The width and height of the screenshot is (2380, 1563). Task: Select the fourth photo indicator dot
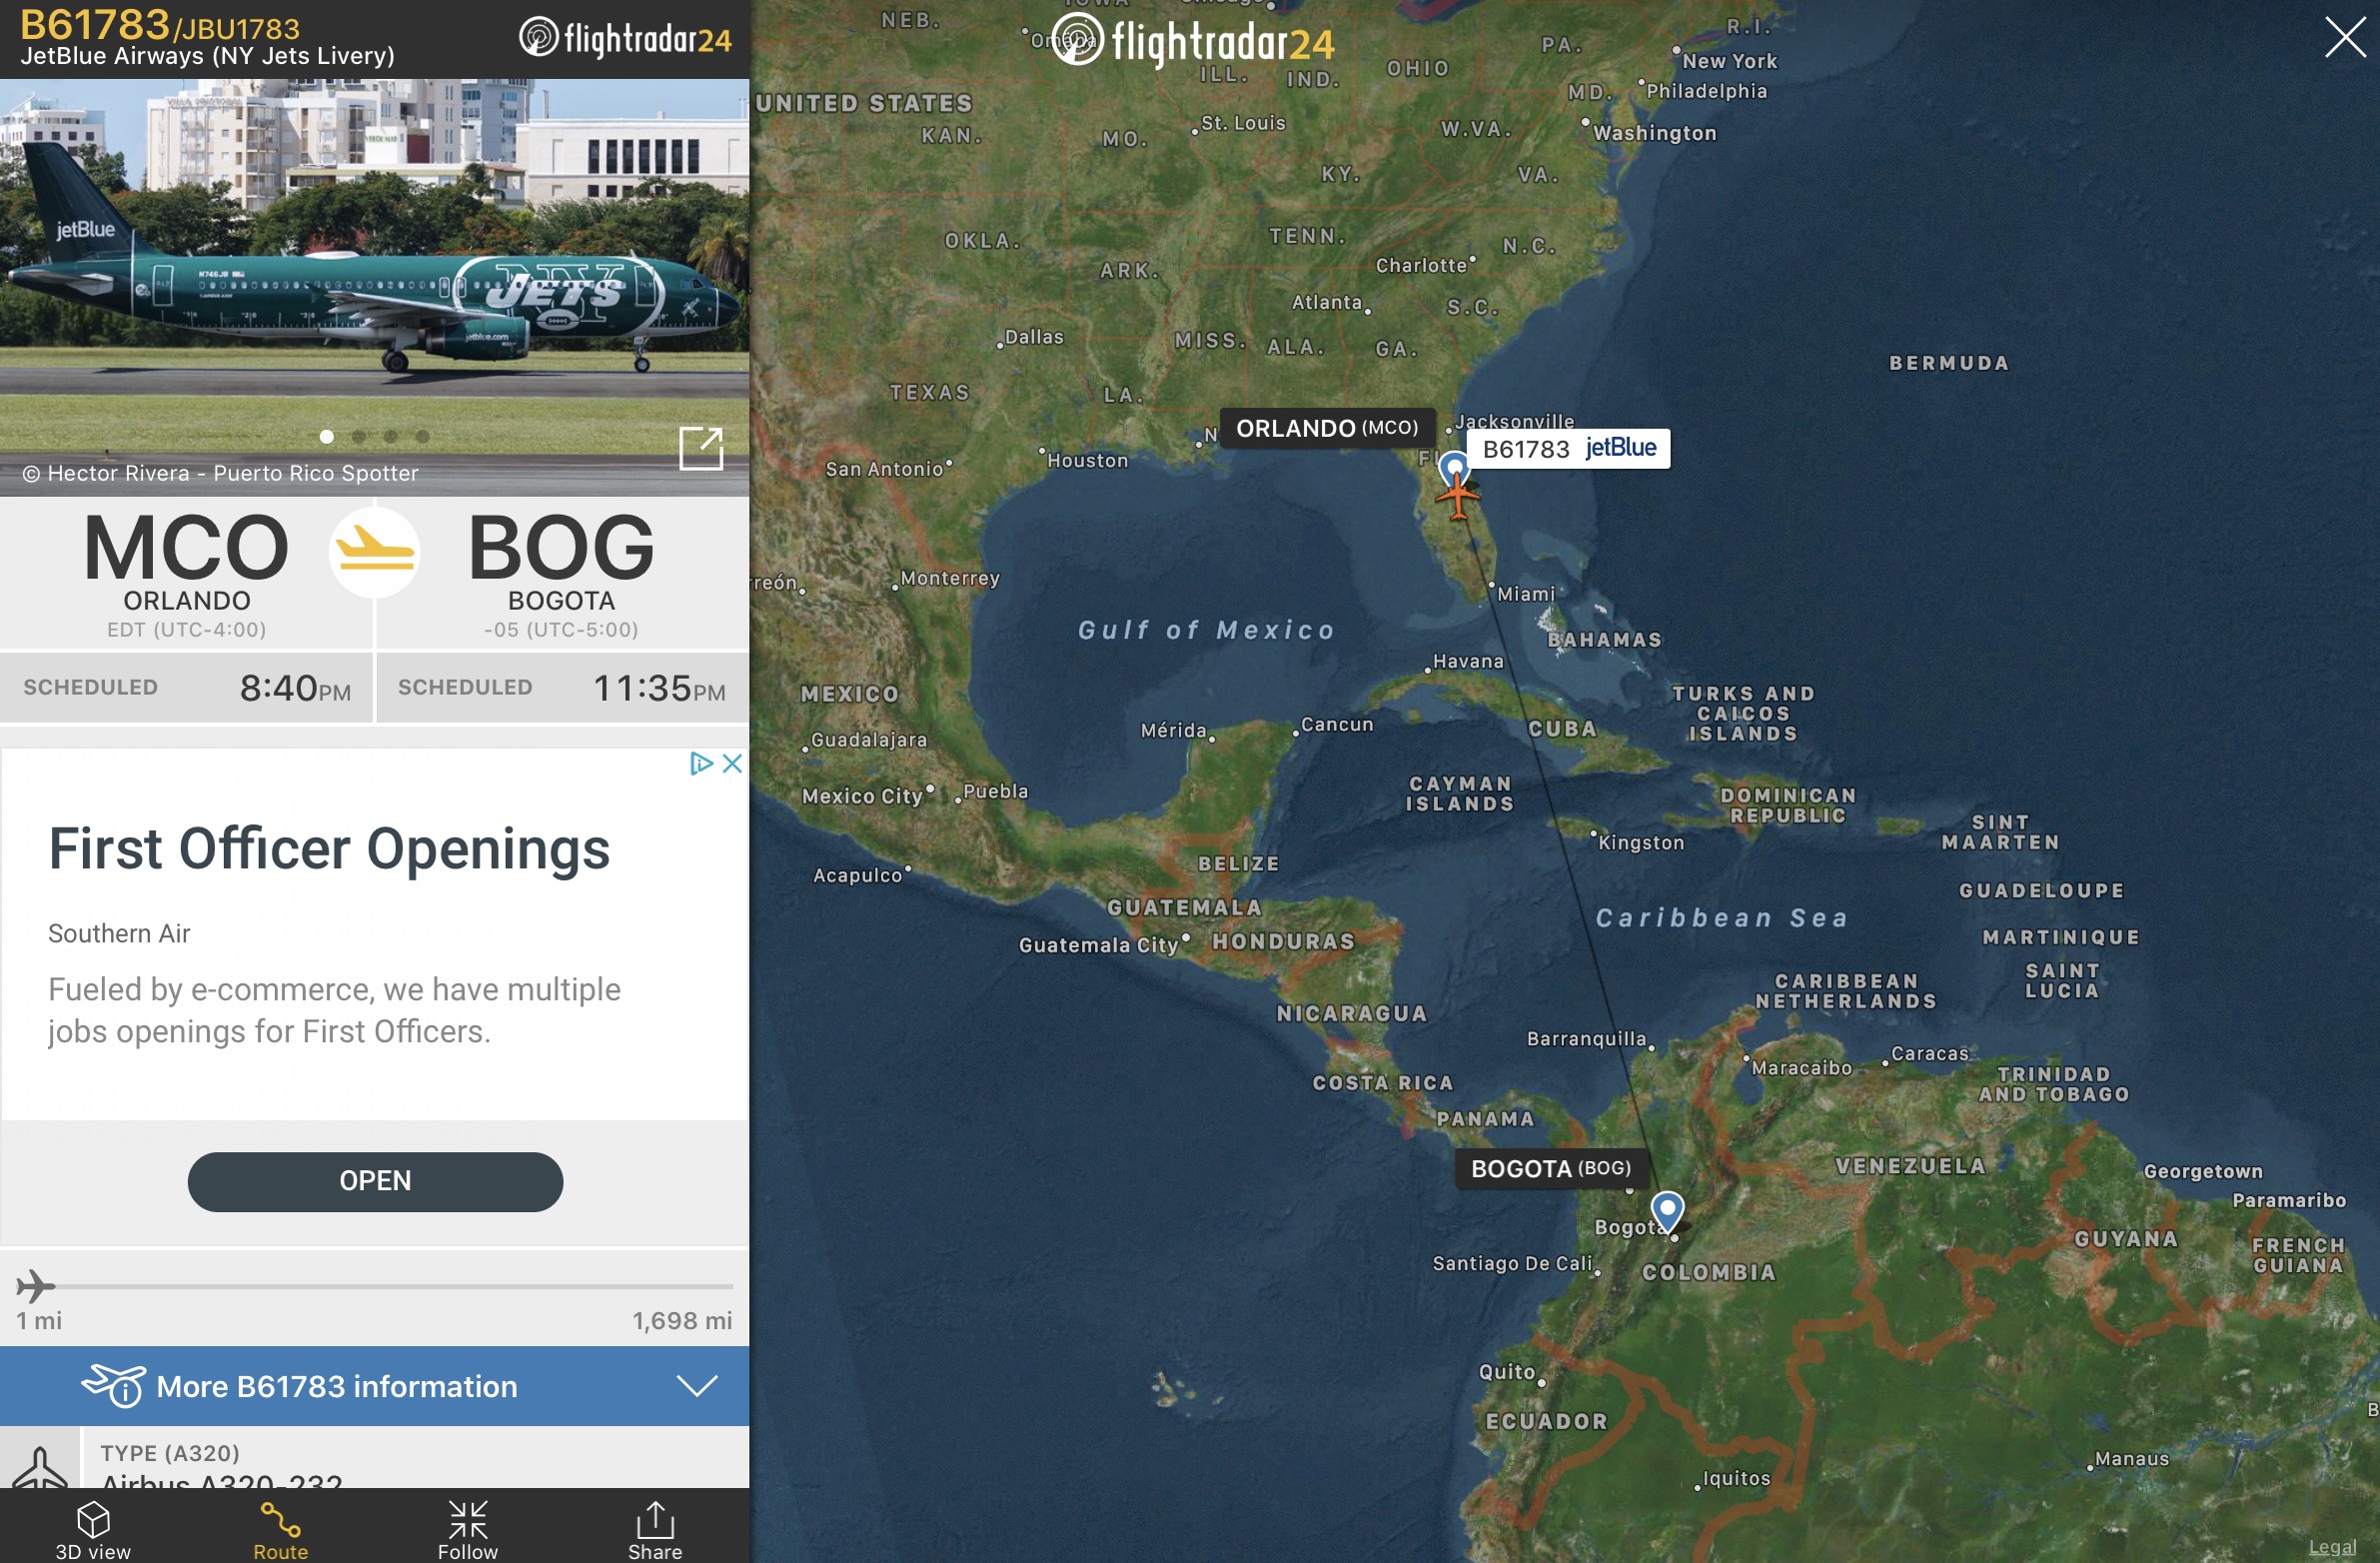(x=423, y=437)
